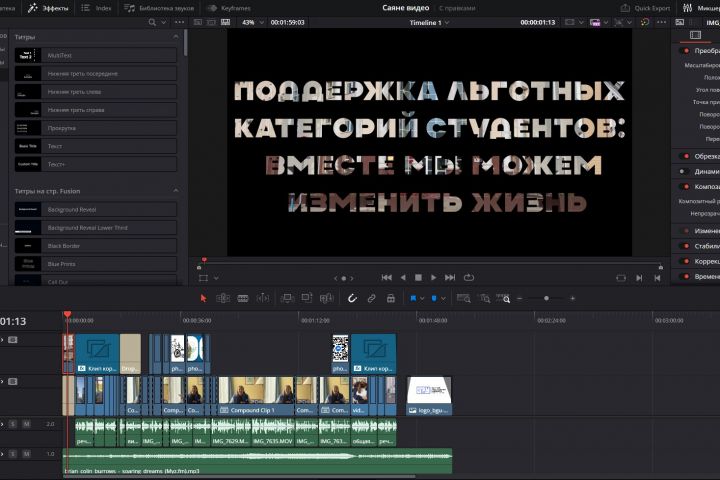Image resolution: width=720 pixels, height=480 pixels.
Task: Open the viewer overlay mode dropdown
Action: coord(216,278)
